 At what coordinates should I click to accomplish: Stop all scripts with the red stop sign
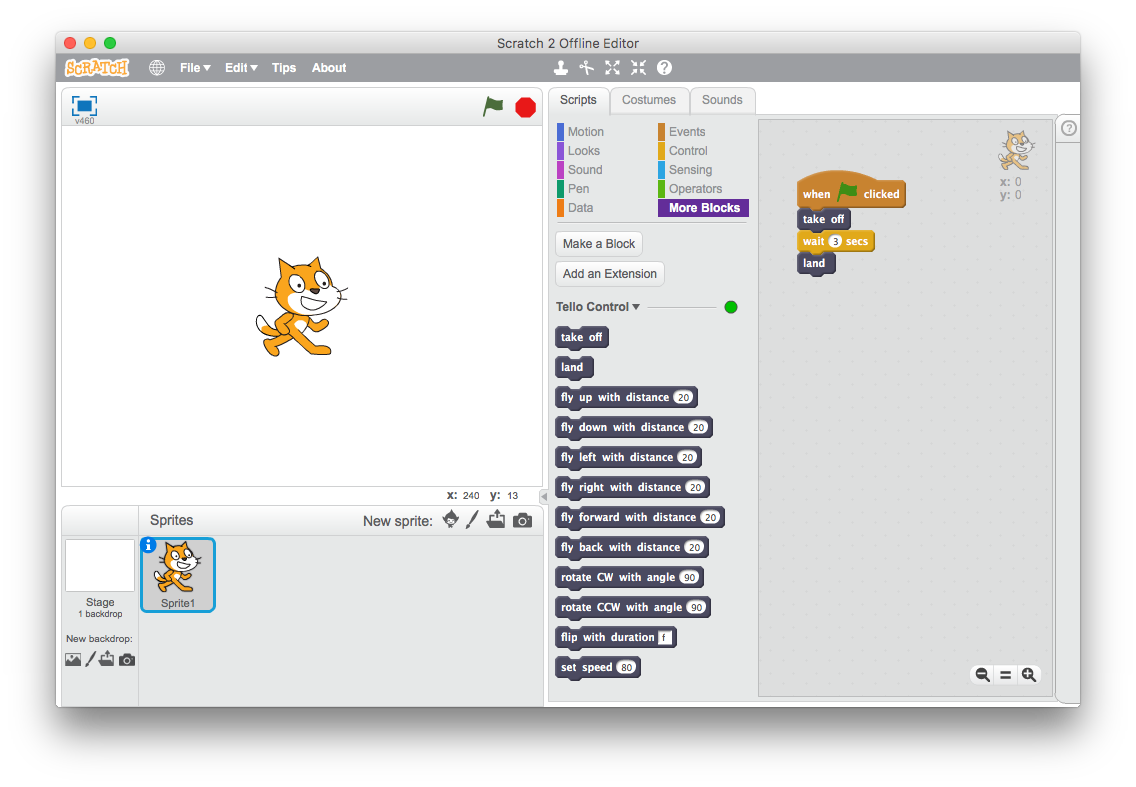coord(525,107)
